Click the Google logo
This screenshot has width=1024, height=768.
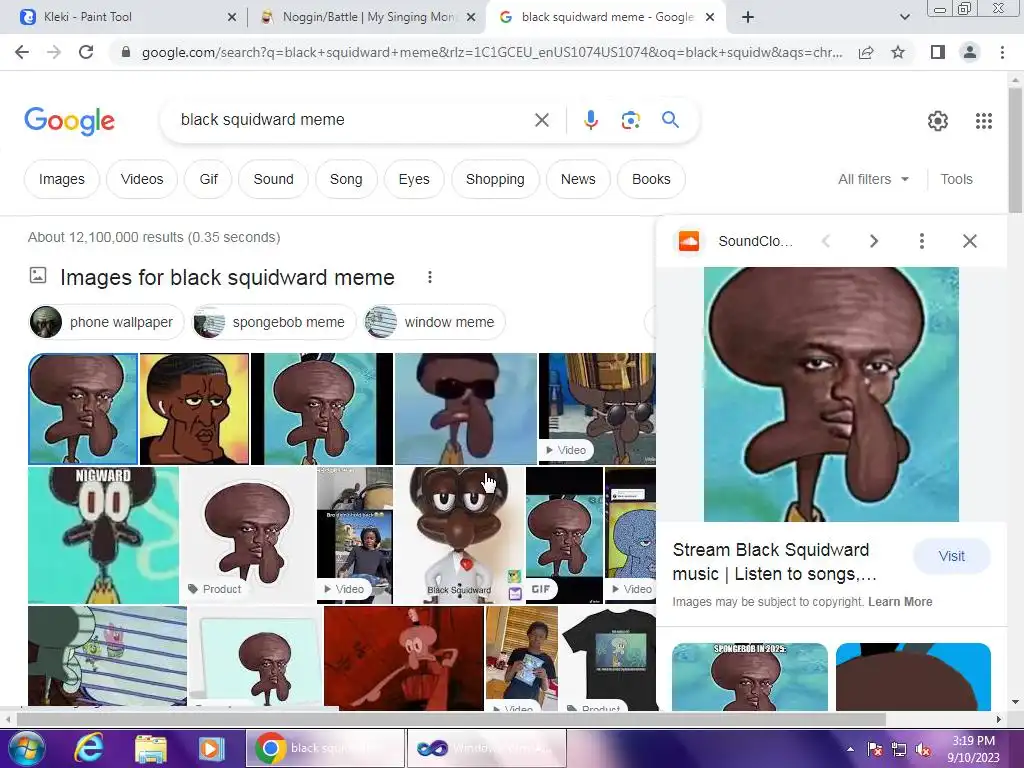pyautogui.click(x=69, y=121)
